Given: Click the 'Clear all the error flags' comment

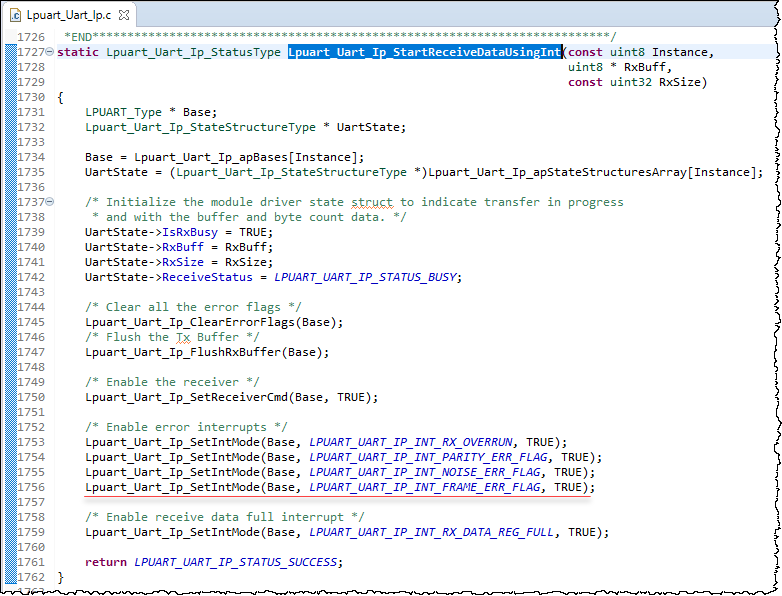Looking at the screenshot, I should click(193, 307).
